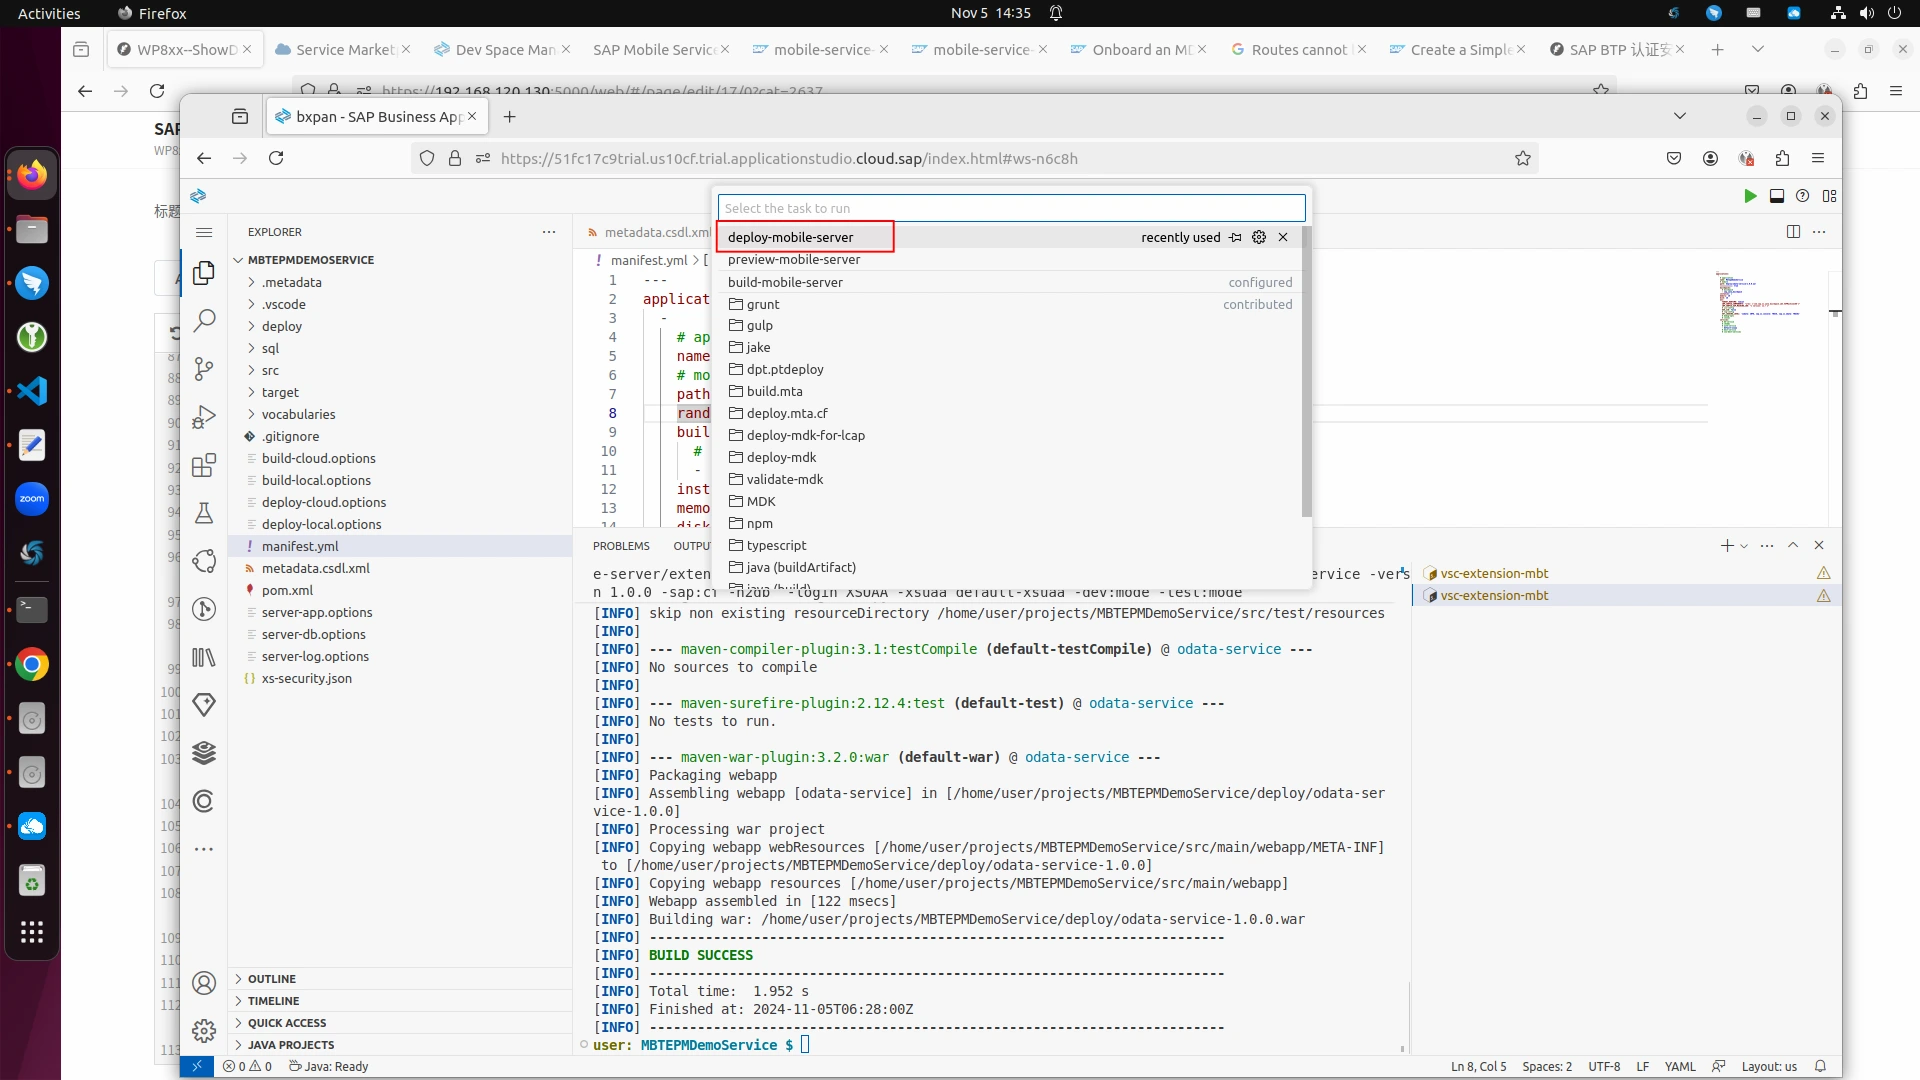
Task: Open the Search view in the activity bar
Action: (204, 320)
